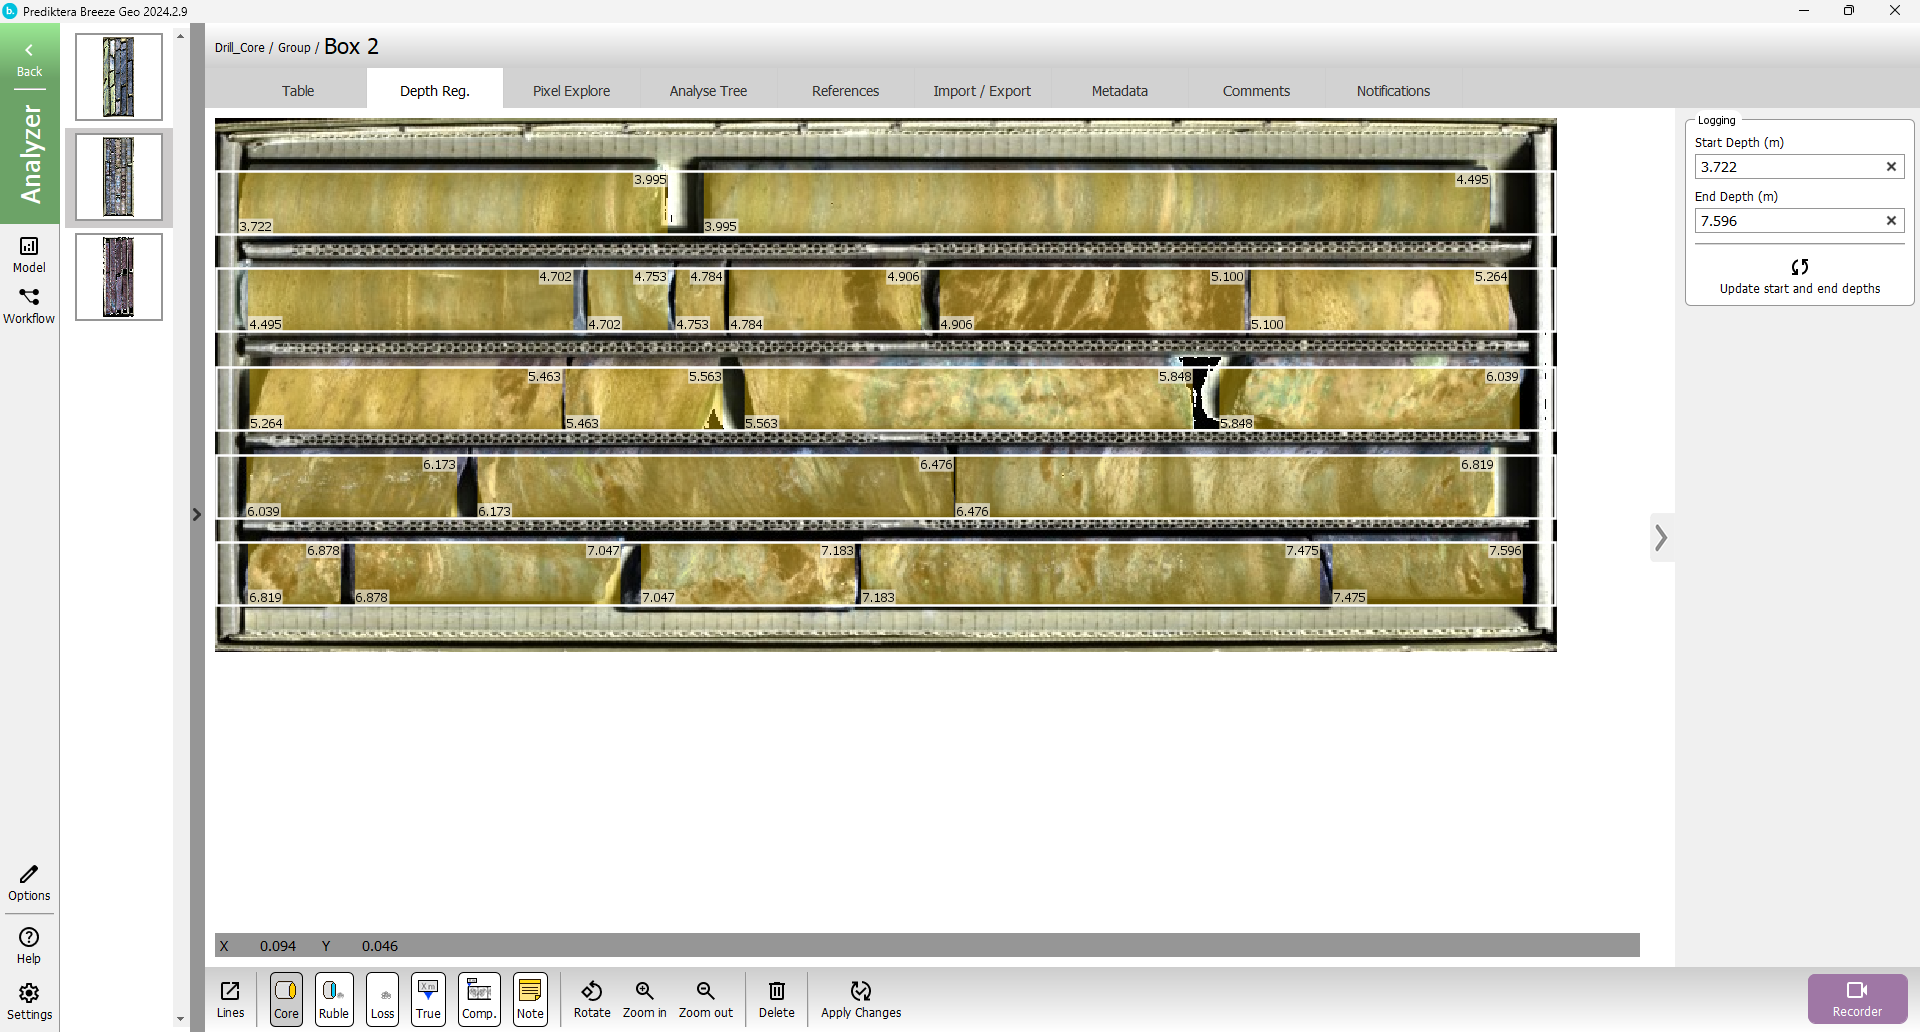
Task: Click the Rotate icon
Action: tap(592, 998)
